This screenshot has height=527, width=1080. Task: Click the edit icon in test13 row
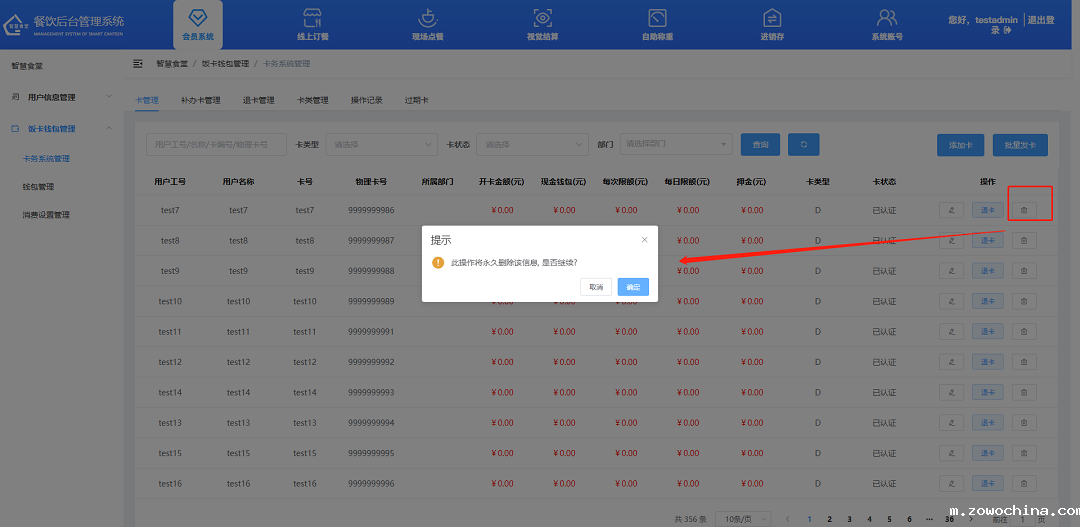951,422
